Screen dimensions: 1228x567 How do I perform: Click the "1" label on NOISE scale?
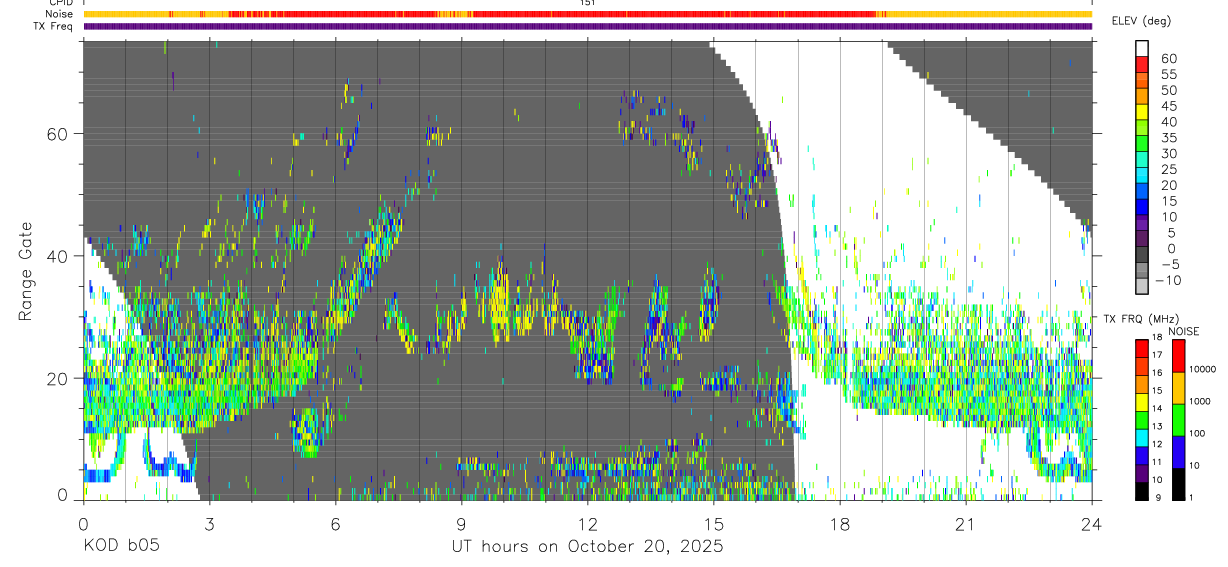(1193, 497)
